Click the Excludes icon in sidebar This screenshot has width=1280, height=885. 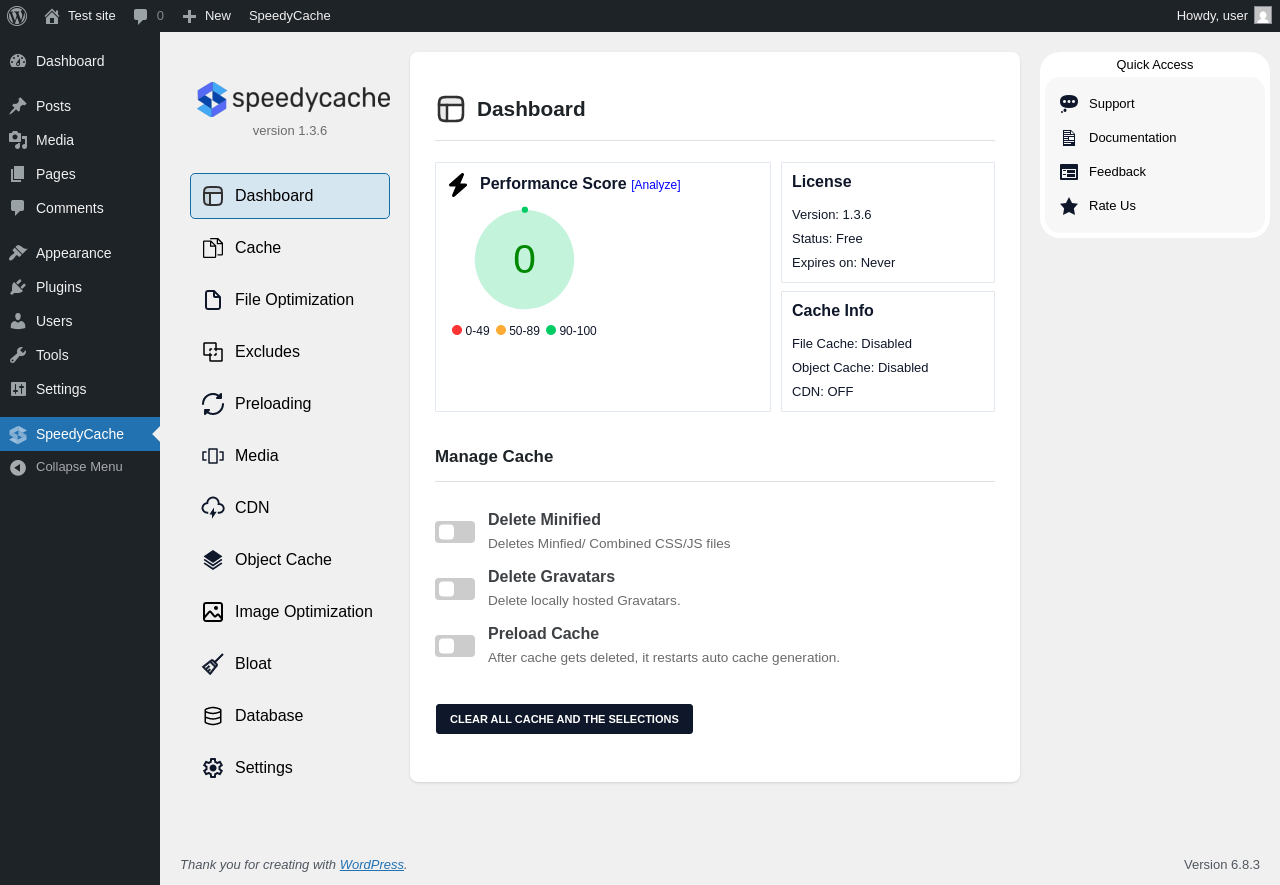[x=213, y=352]
